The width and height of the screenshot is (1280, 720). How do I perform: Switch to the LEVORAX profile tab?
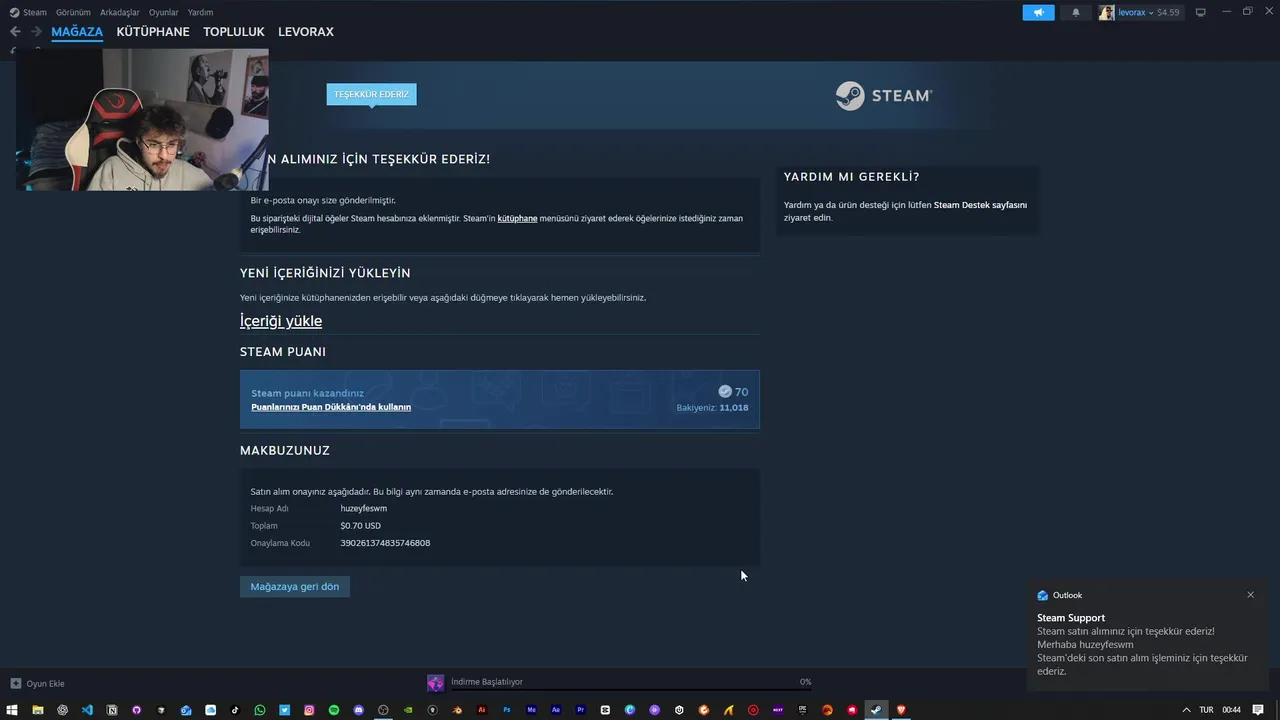(306, 32)
